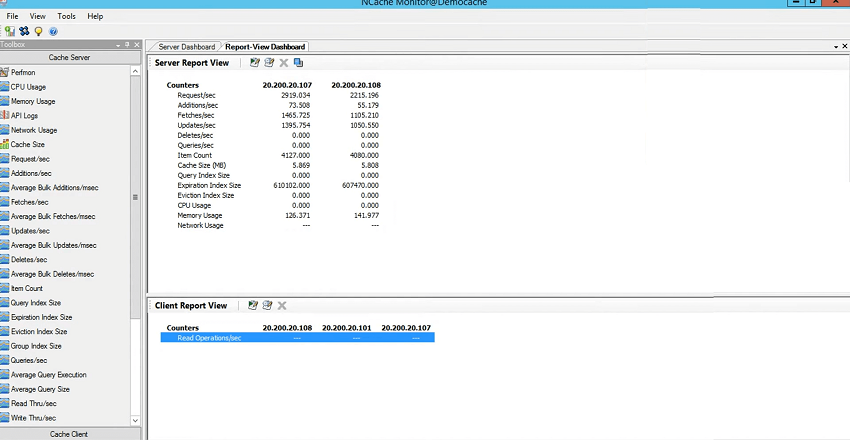Open the Toolbox panel options dropdown arrow
850x440 pixels.
point(118,46)
